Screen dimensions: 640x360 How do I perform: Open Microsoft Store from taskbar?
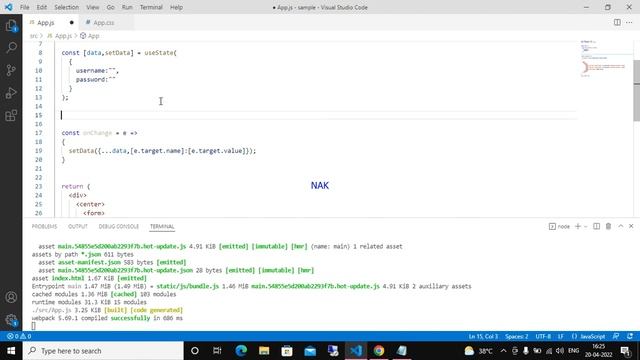pyautogui.click(x=287, y=351)
